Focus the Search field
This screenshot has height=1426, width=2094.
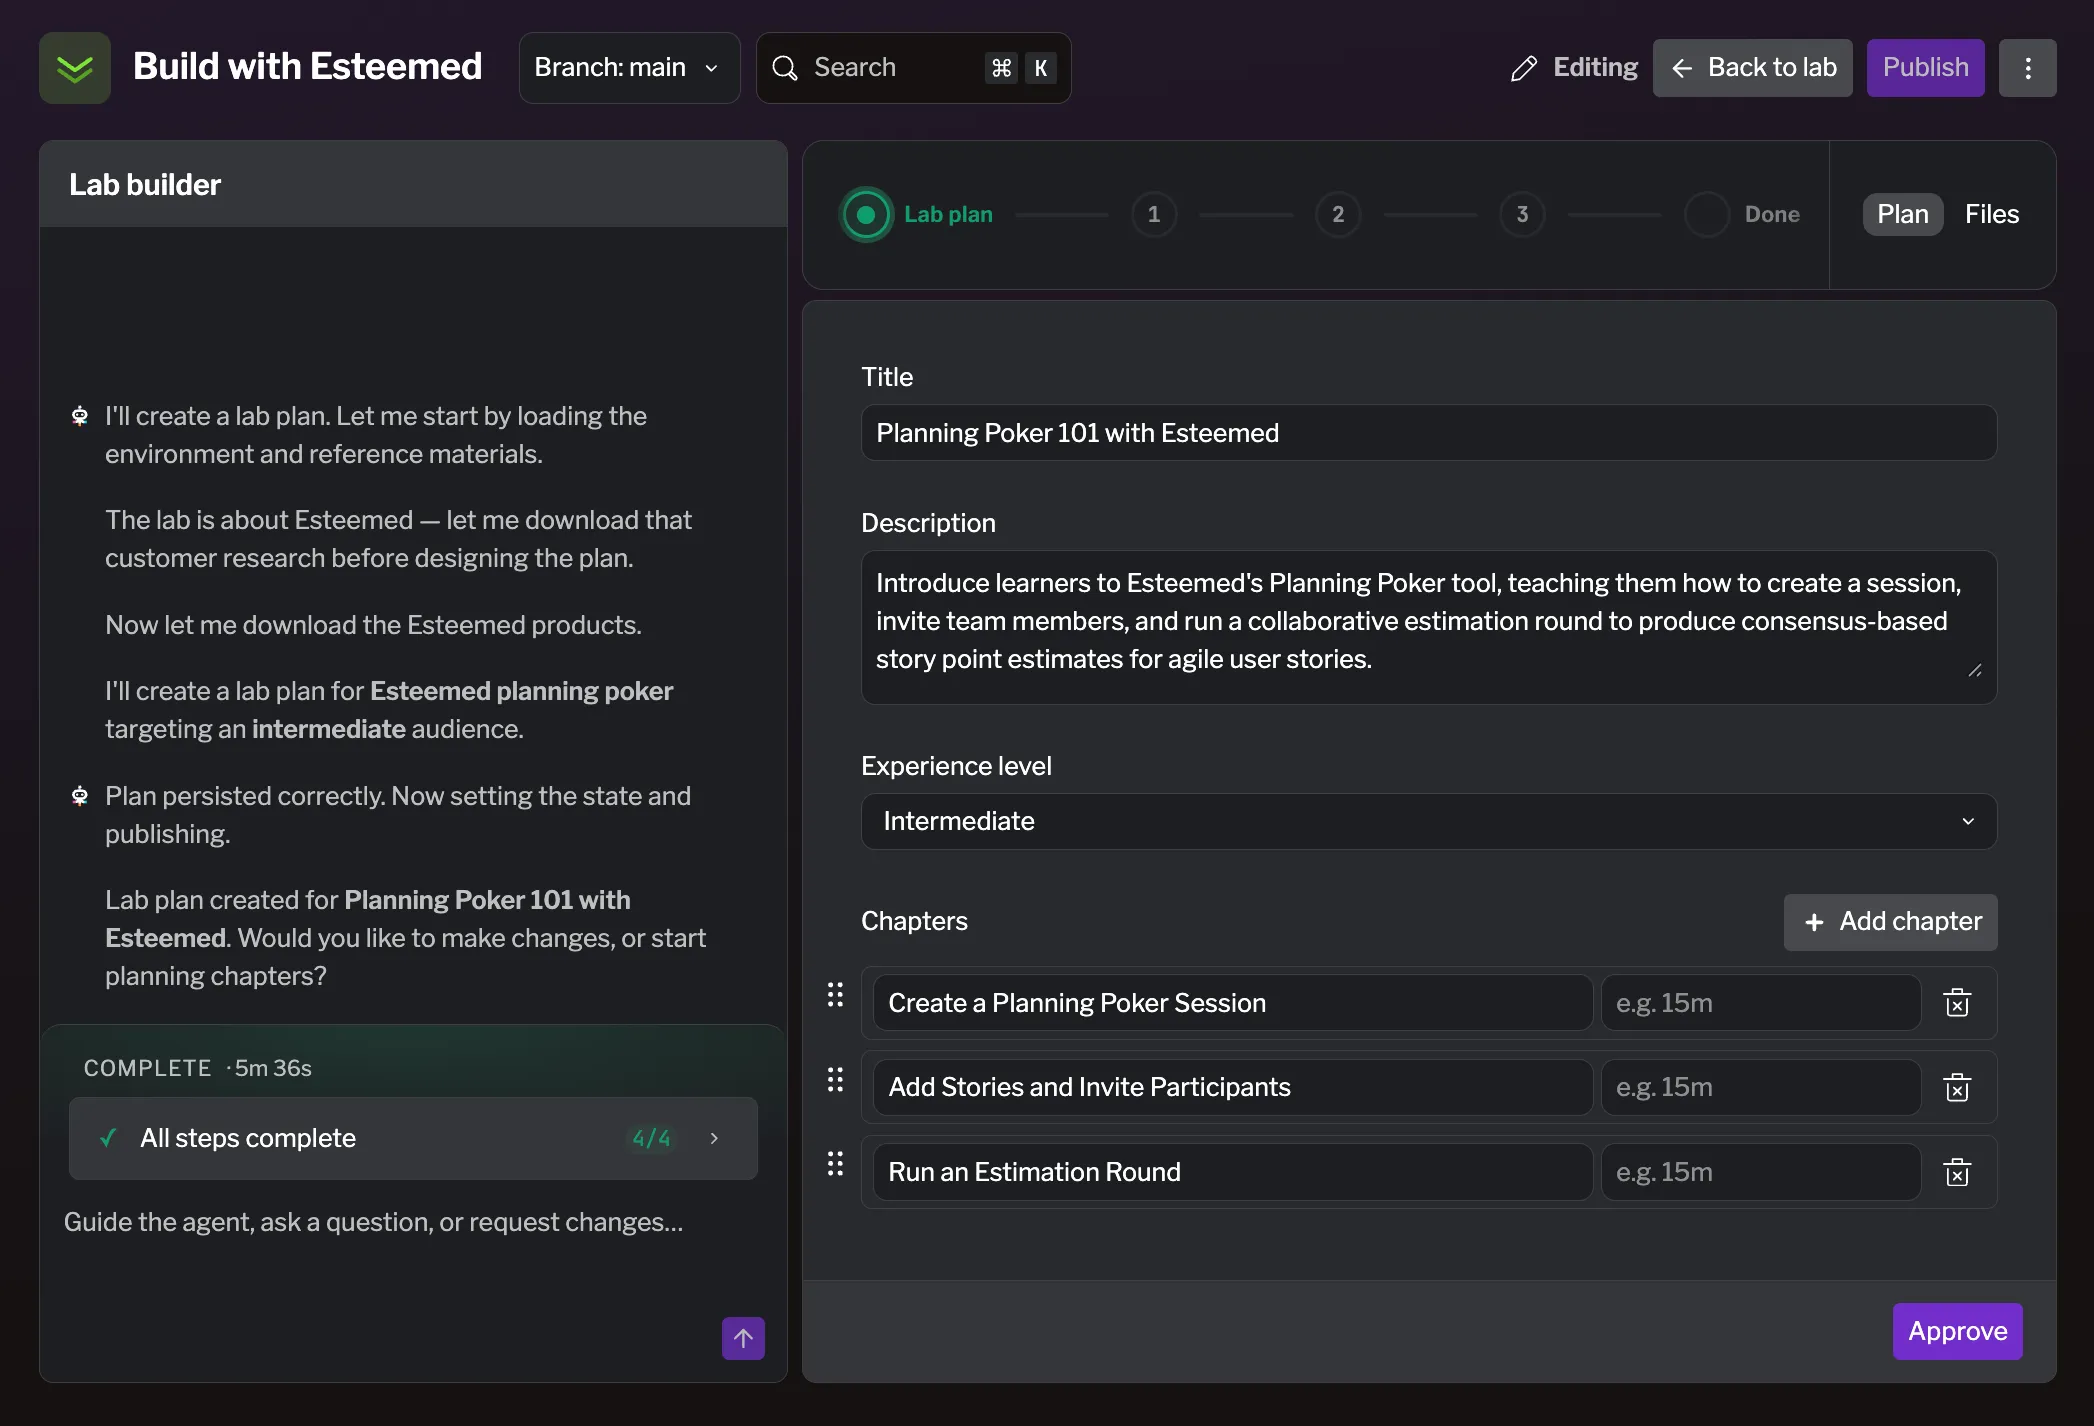coord(914,68)
